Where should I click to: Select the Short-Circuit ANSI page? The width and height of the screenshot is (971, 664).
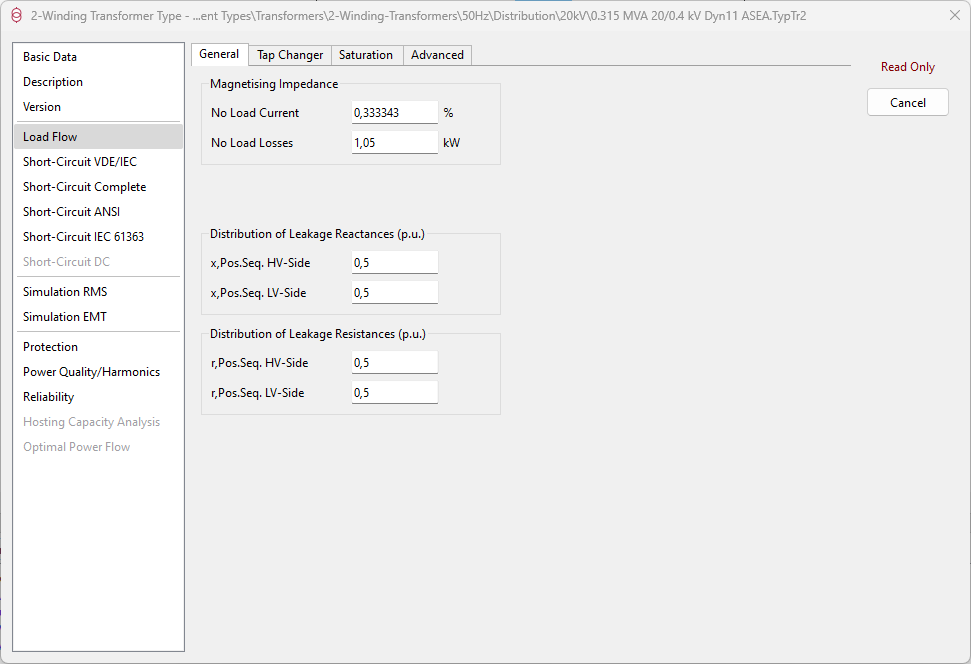(x=71, y=212)
